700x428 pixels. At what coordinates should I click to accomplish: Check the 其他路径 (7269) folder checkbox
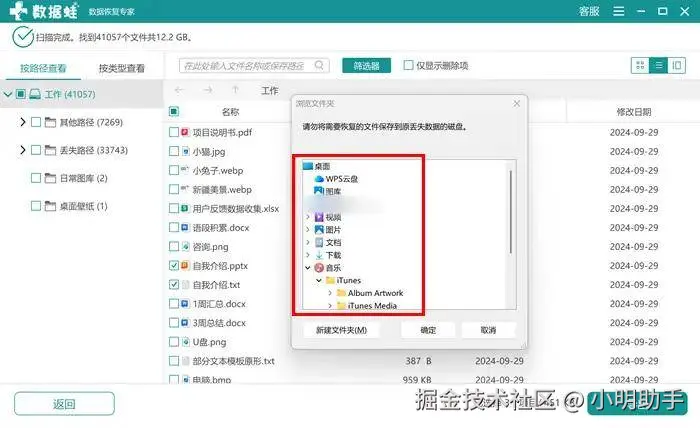click(x=36, y=122)
